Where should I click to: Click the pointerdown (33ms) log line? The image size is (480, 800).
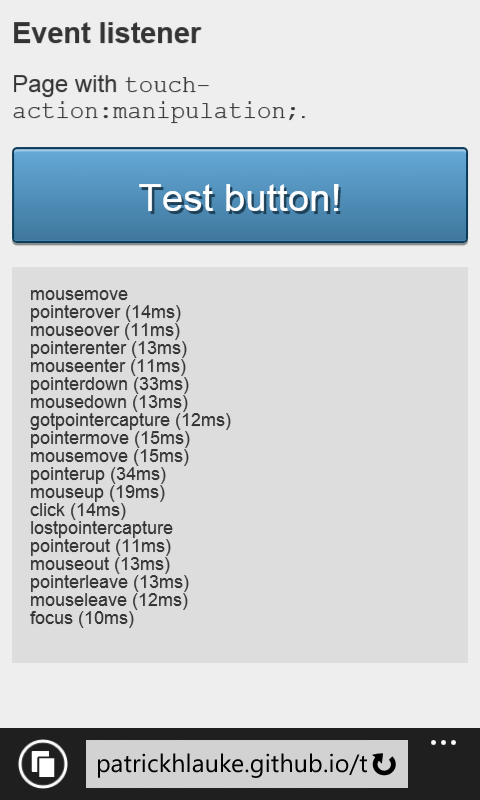pos(110,384)
